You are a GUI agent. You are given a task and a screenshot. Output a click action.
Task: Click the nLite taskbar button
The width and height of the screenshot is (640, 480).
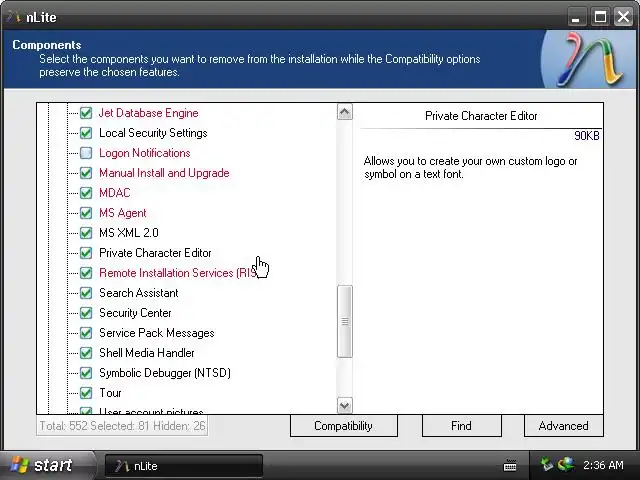coord(184,466)
